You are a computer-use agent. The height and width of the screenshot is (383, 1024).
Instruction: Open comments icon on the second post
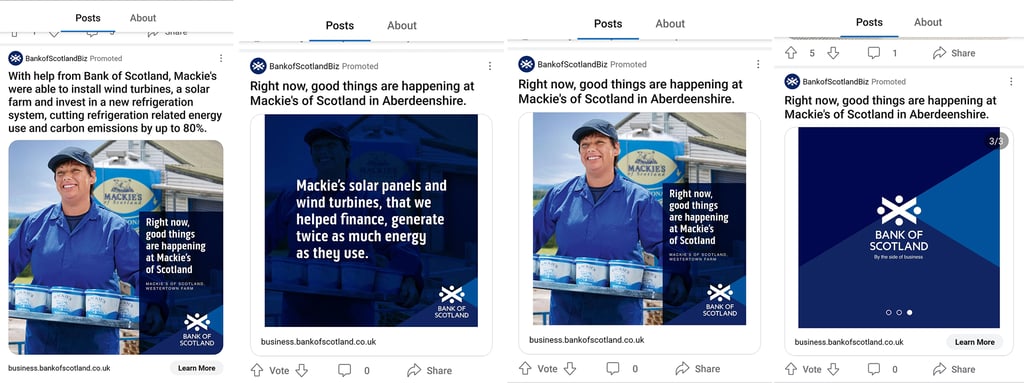point(344,371)
